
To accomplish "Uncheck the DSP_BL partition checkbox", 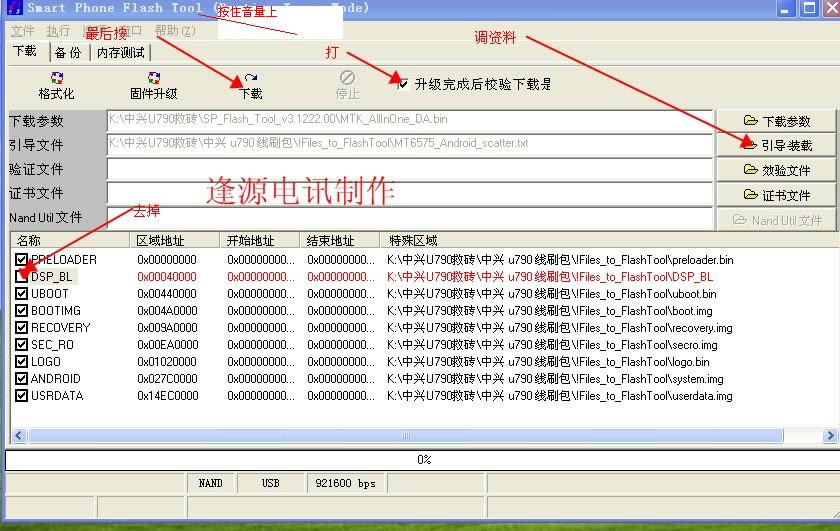I will coord(22,277).
